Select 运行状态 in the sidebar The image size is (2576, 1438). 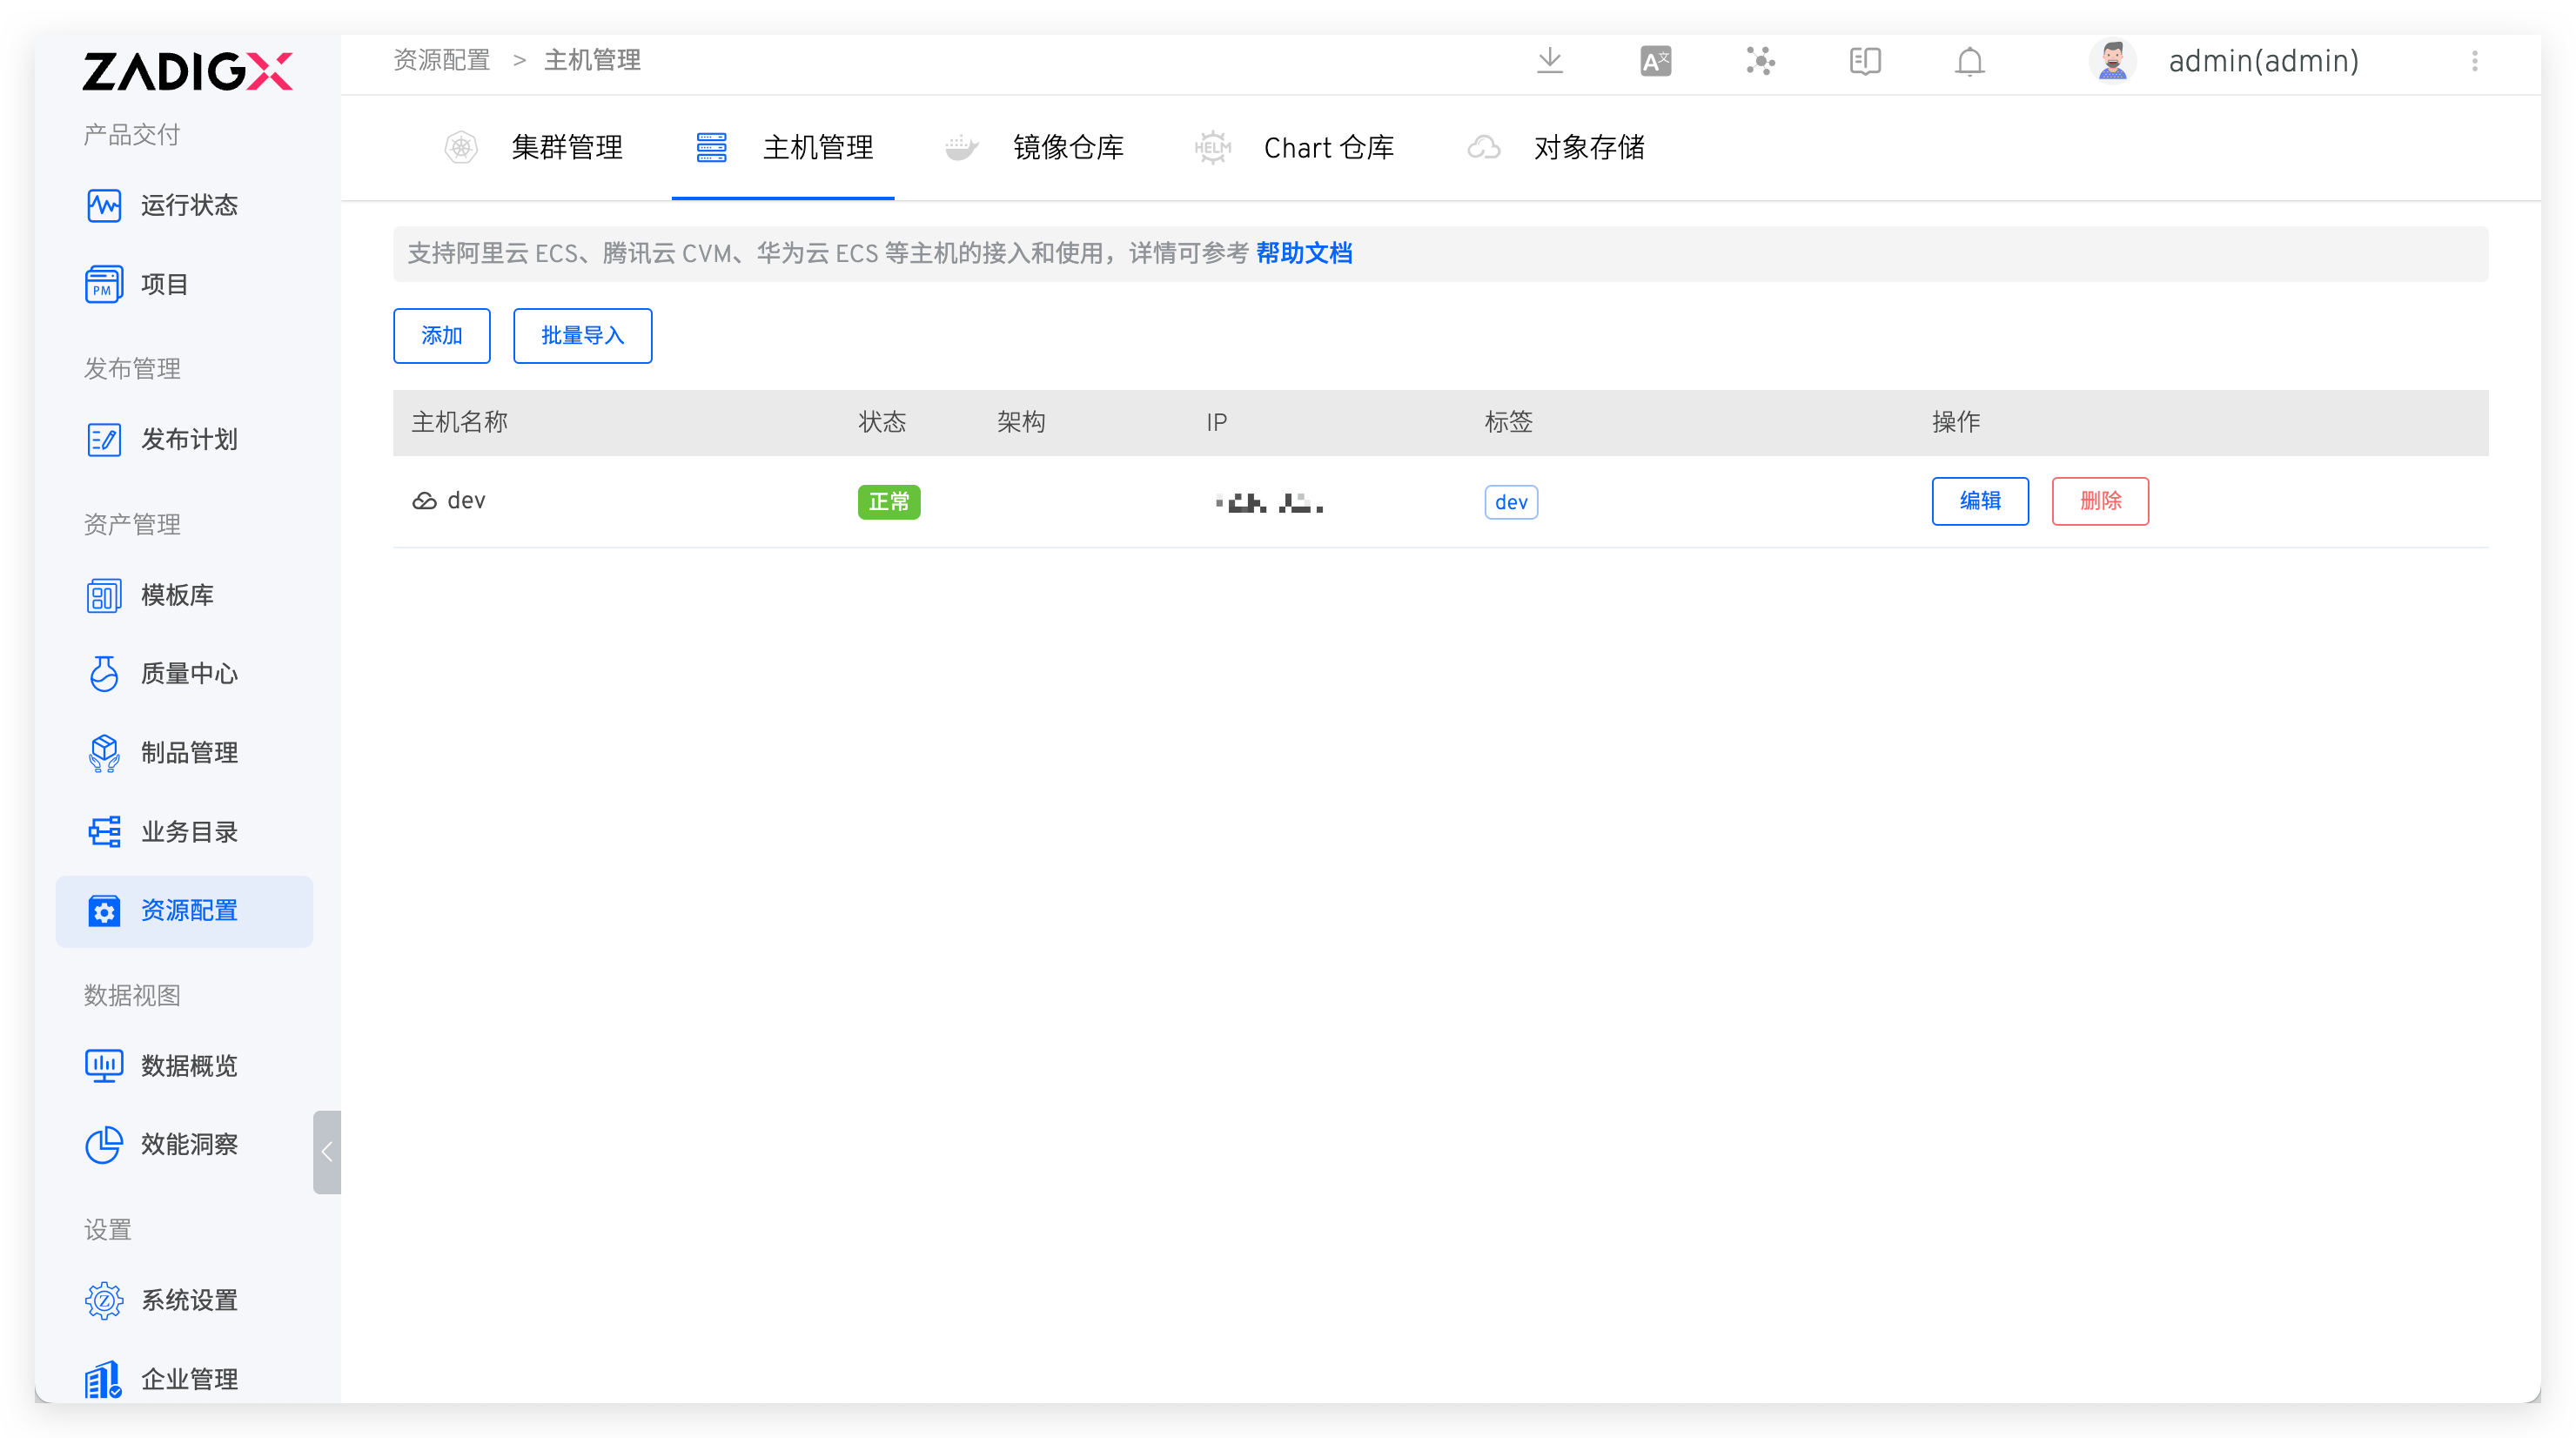pyautogui.click(x=188, y=206)
